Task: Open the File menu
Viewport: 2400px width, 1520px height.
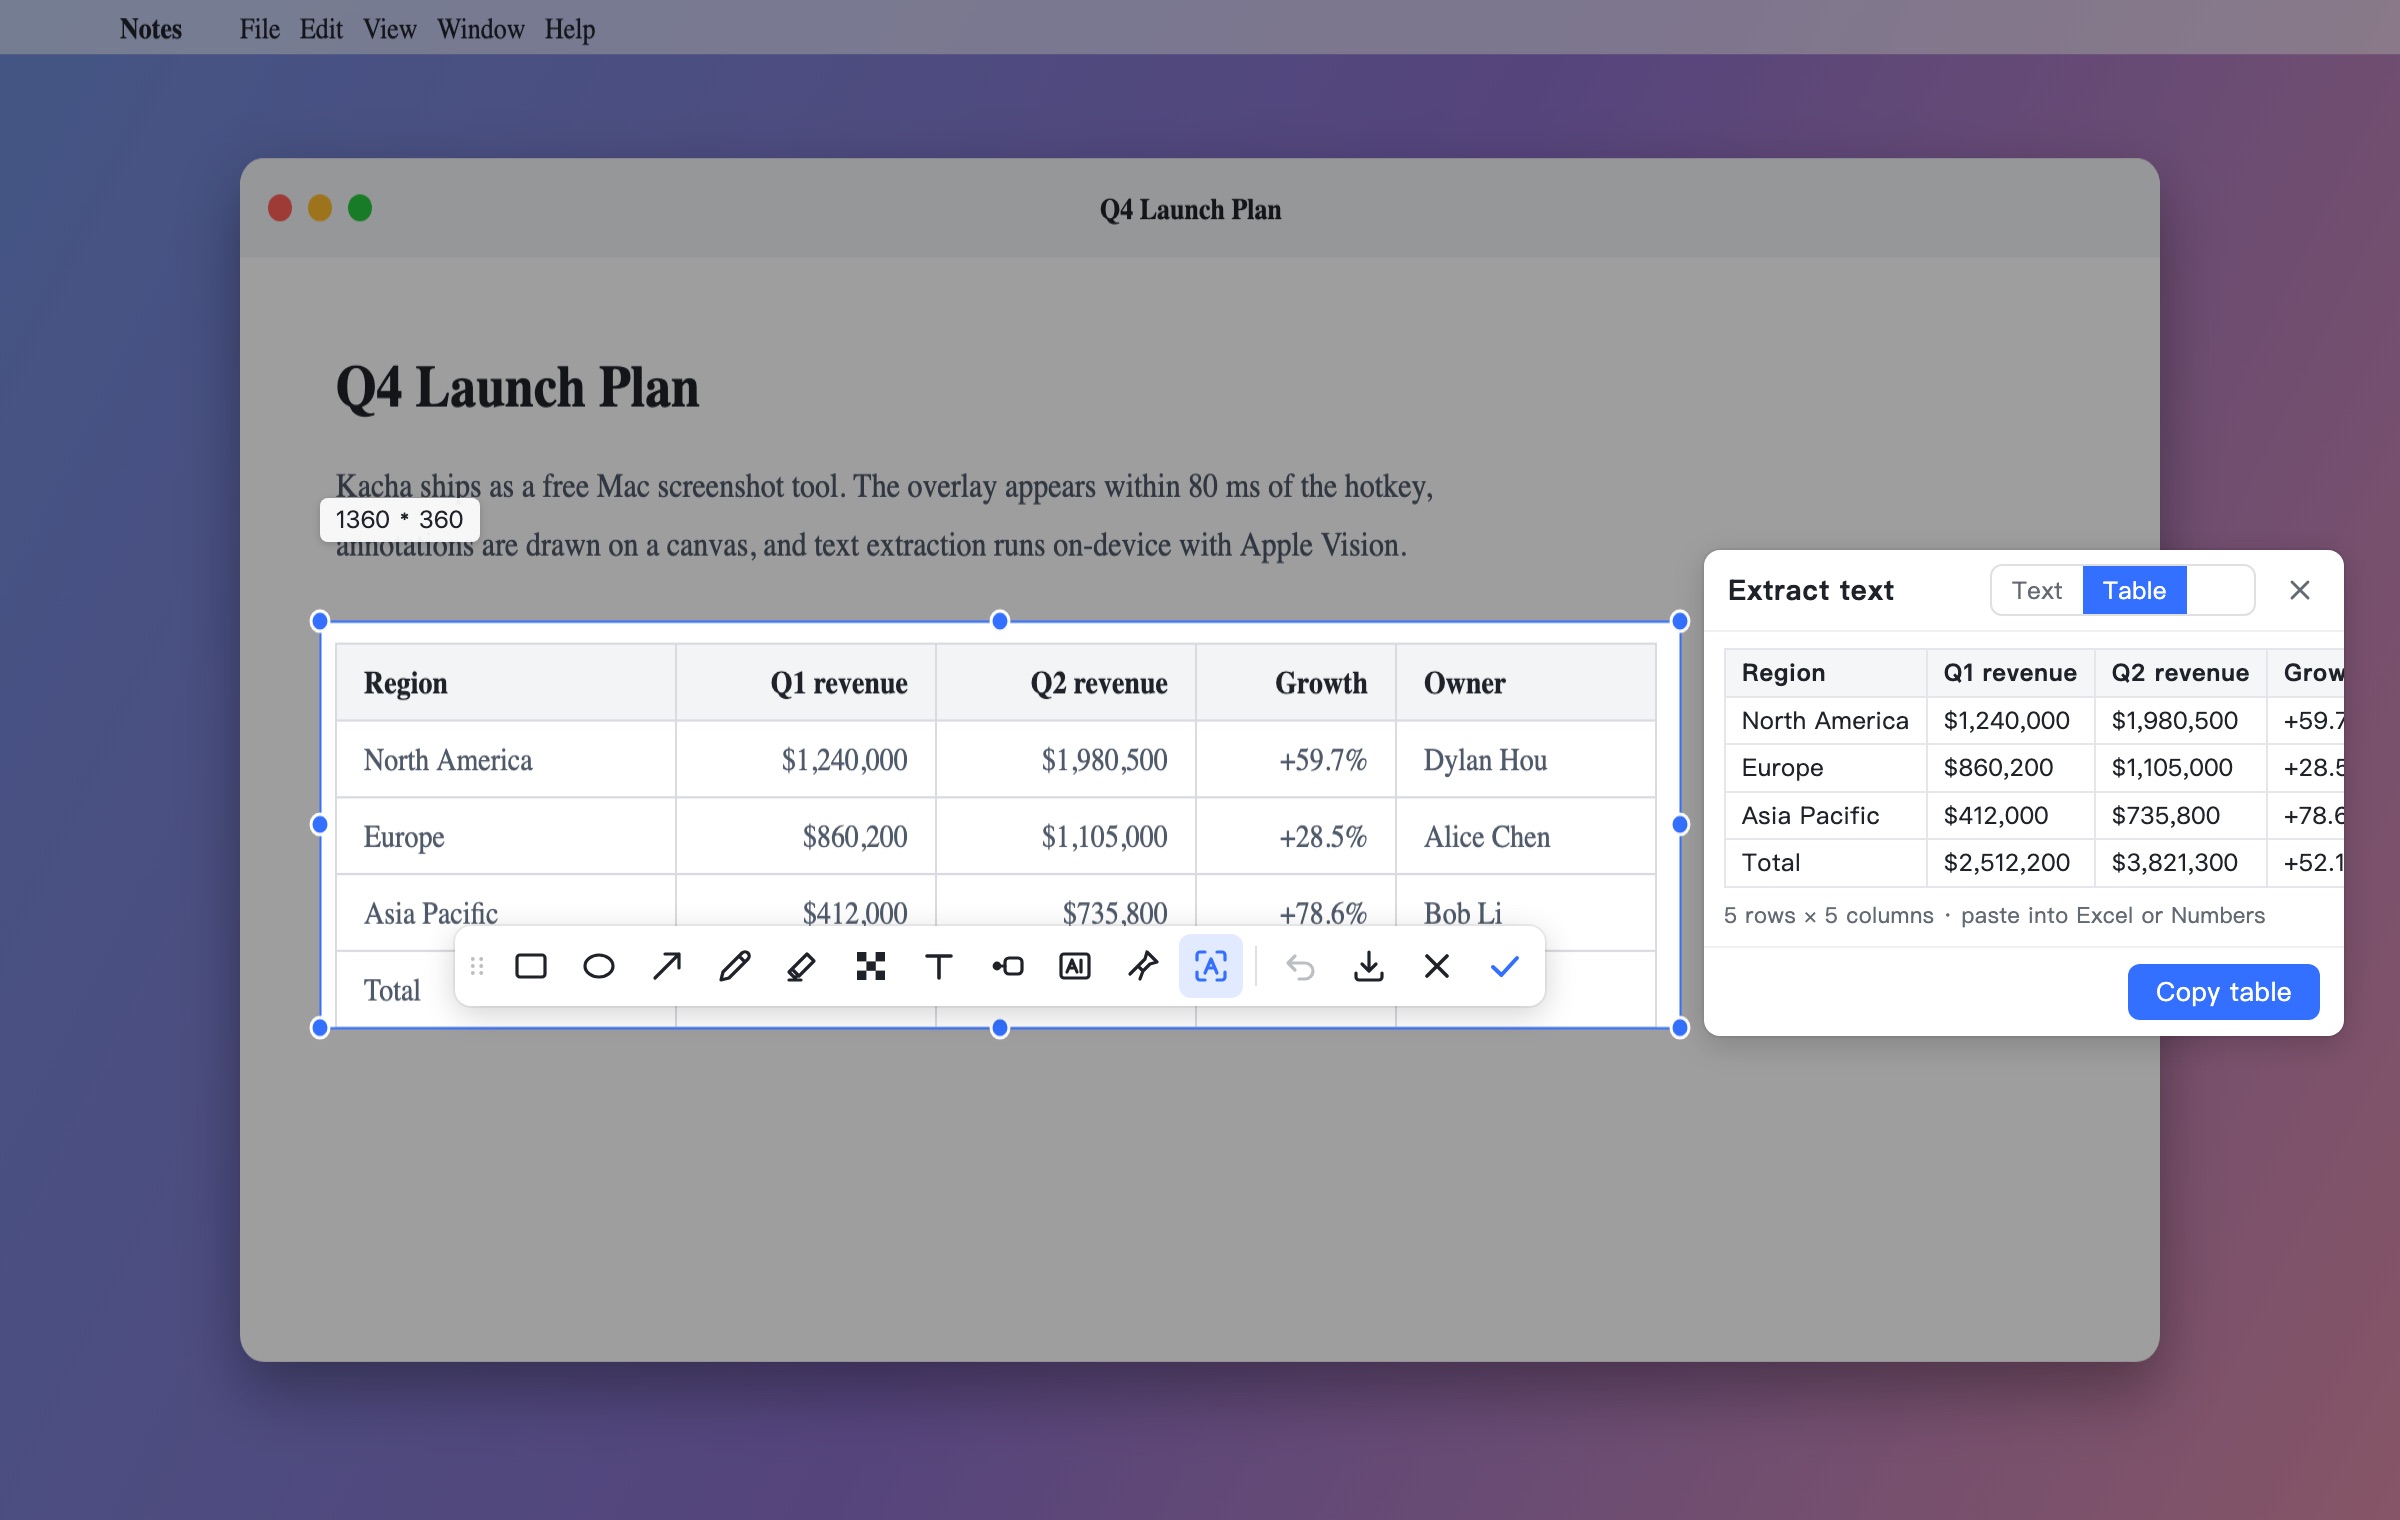Action: coord(259,29)
